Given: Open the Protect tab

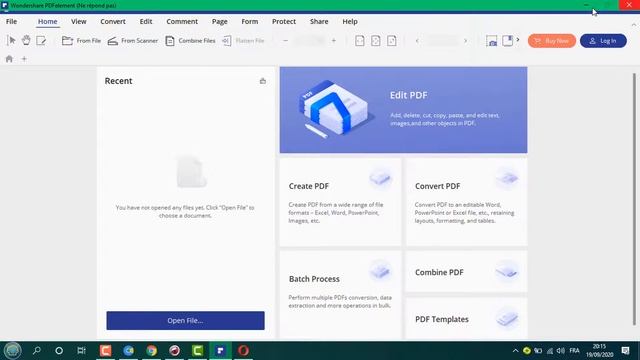Looking at the screenshot, I should coord(284,21).
